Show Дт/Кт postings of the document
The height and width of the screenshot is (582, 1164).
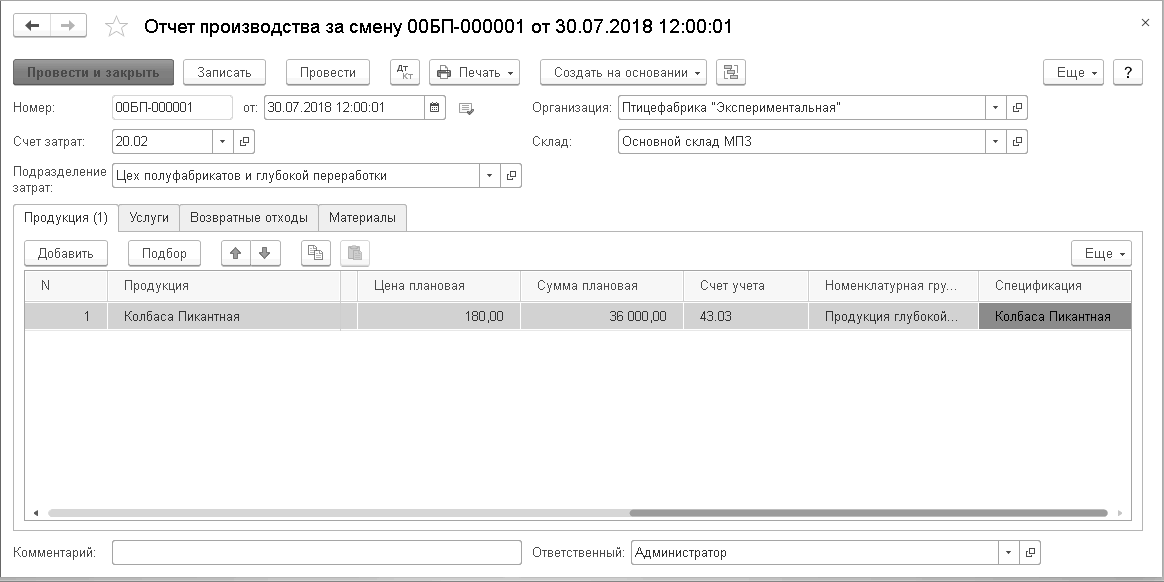[x=405, y=72]
